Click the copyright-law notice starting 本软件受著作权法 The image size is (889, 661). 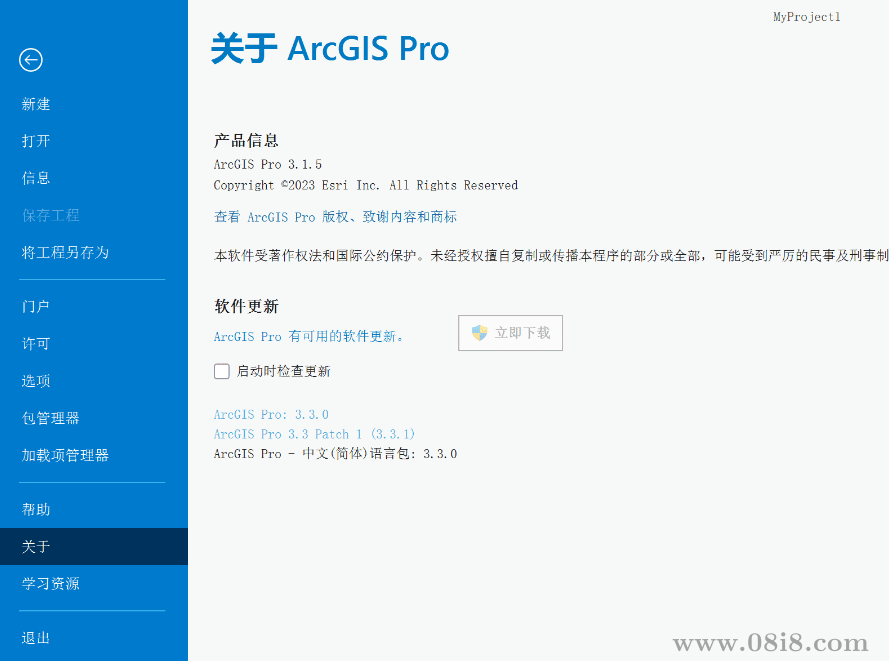[551, 256]
